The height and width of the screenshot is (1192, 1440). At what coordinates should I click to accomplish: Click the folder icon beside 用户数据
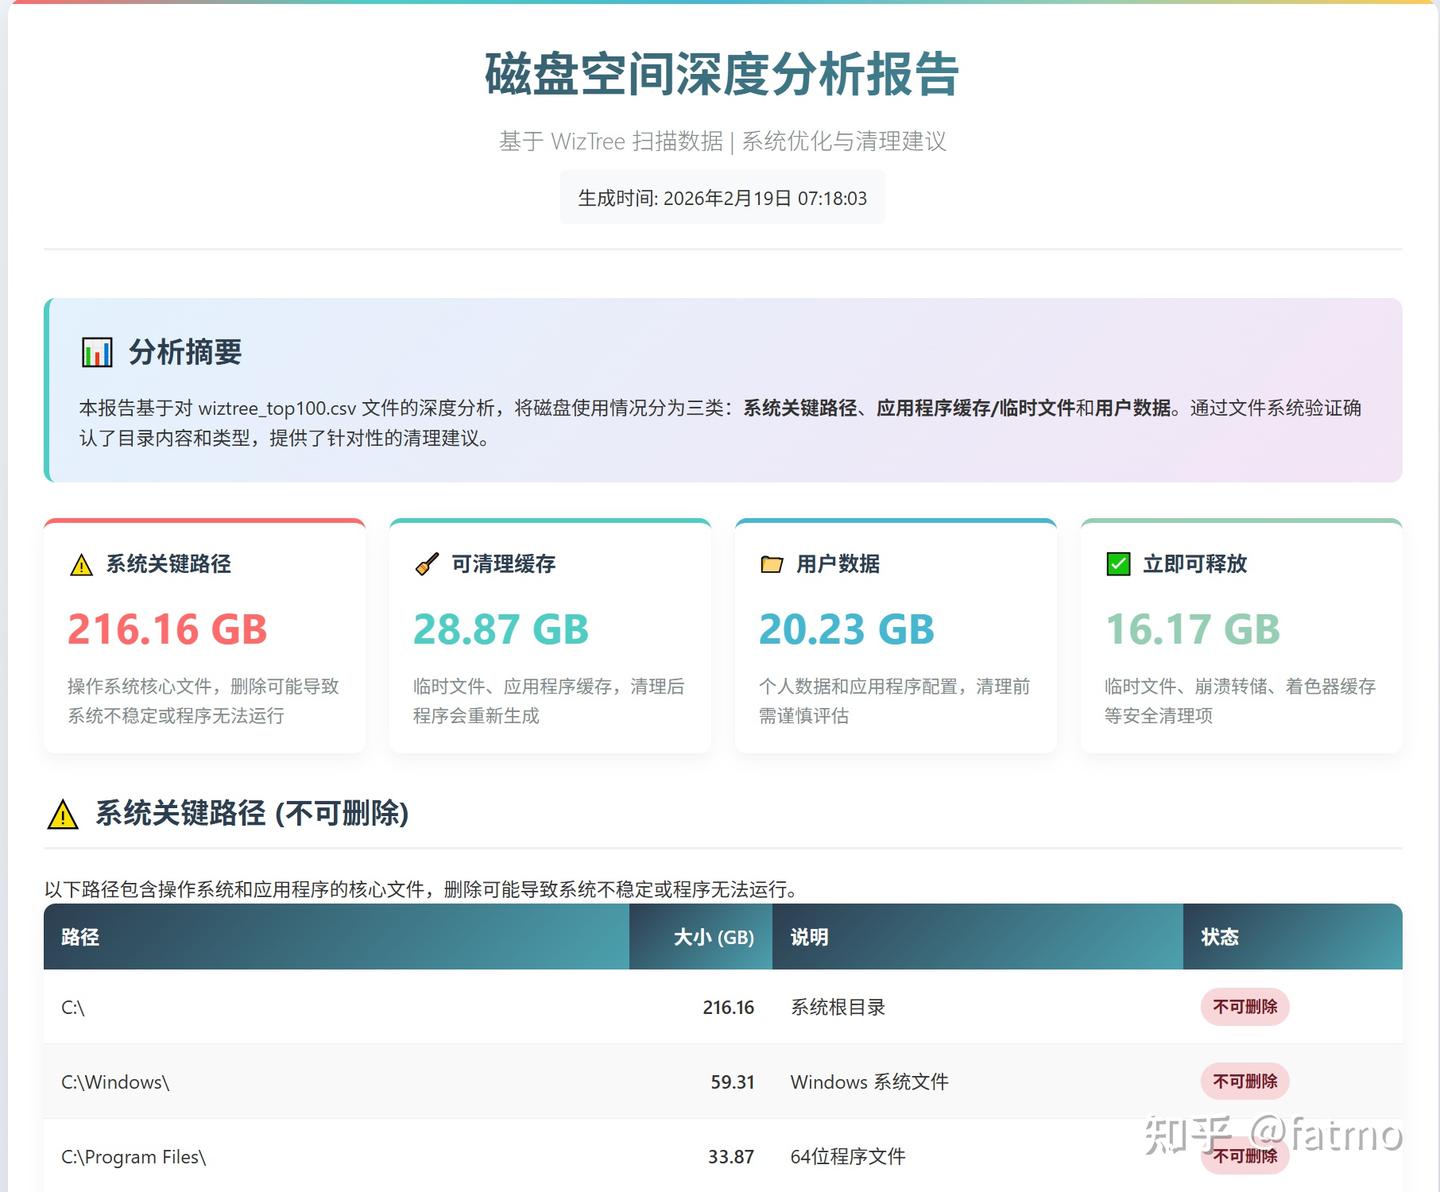(x=772, y=565)
